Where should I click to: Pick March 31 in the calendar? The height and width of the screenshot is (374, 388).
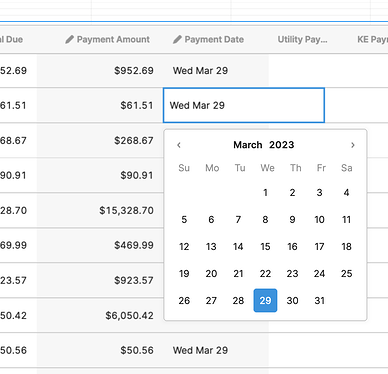[x=319, y=301]
